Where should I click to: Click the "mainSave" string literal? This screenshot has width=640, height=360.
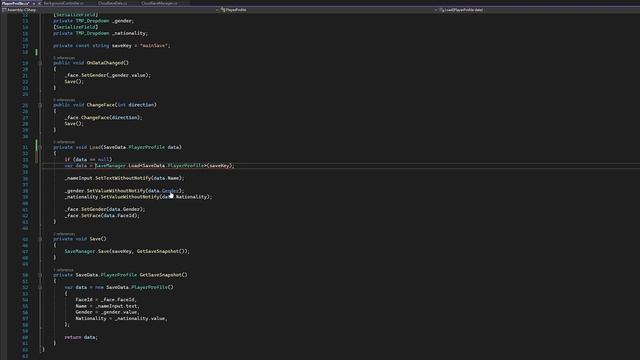[153, 46]
